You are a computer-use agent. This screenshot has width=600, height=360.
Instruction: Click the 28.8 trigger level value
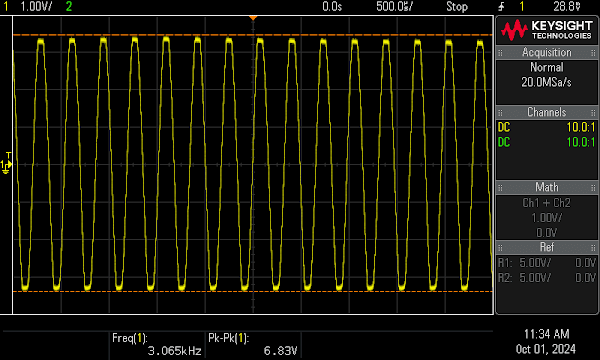coord(567,6)
